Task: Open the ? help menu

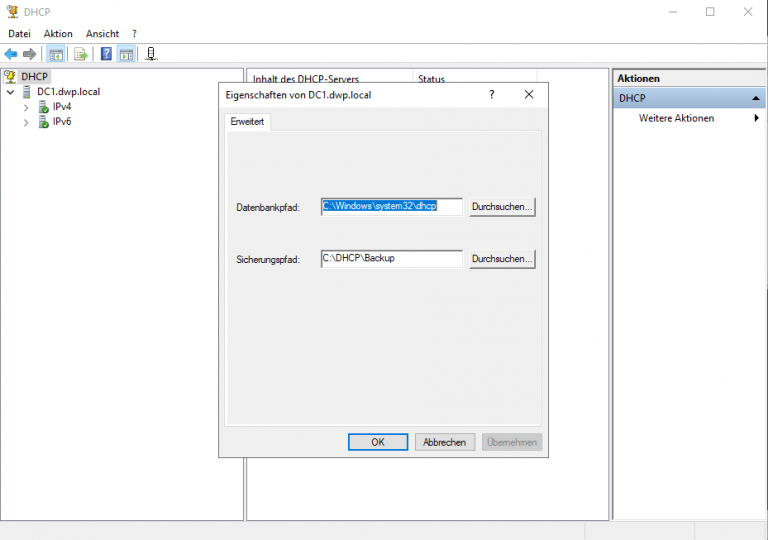Action: point(134,34)
